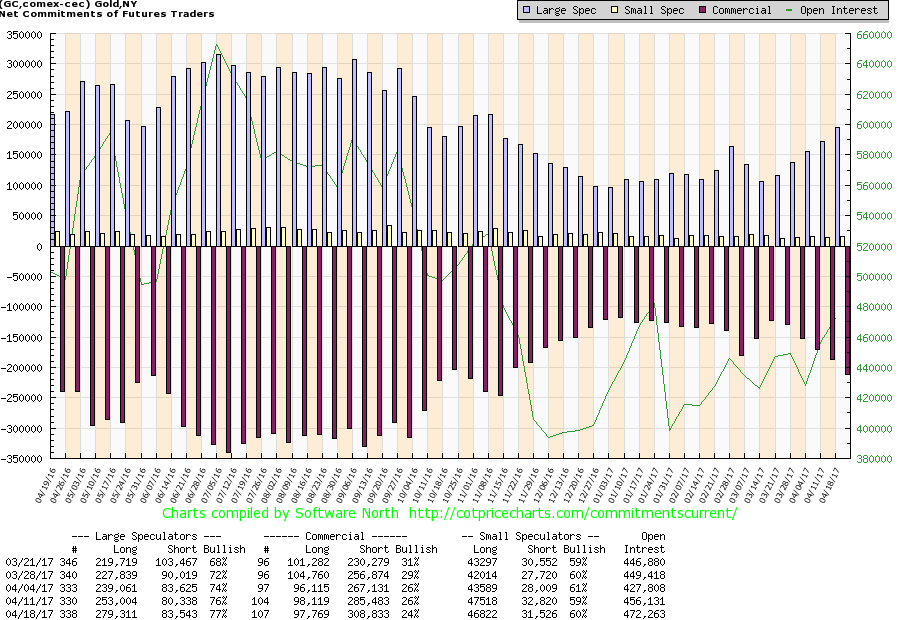Select the Open Interest legend label

tap(843, 10)
